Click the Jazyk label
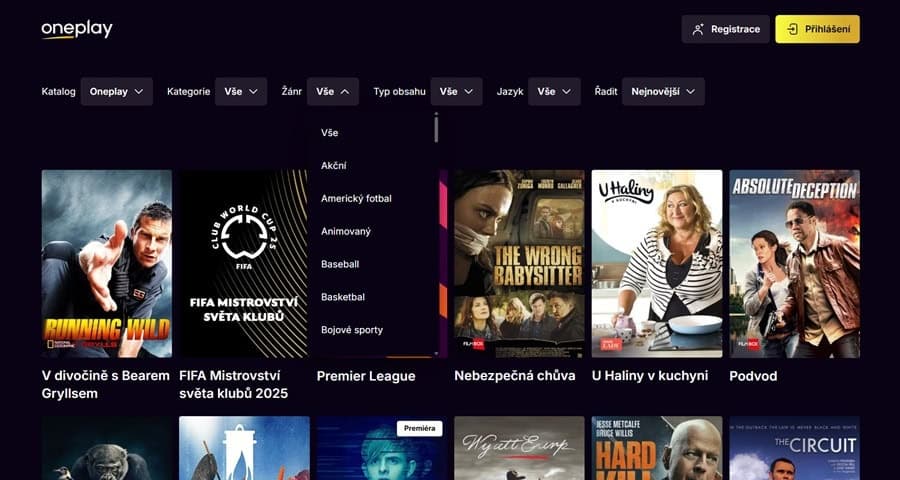This screenshot has height=480, width=900. pos(510,91)
